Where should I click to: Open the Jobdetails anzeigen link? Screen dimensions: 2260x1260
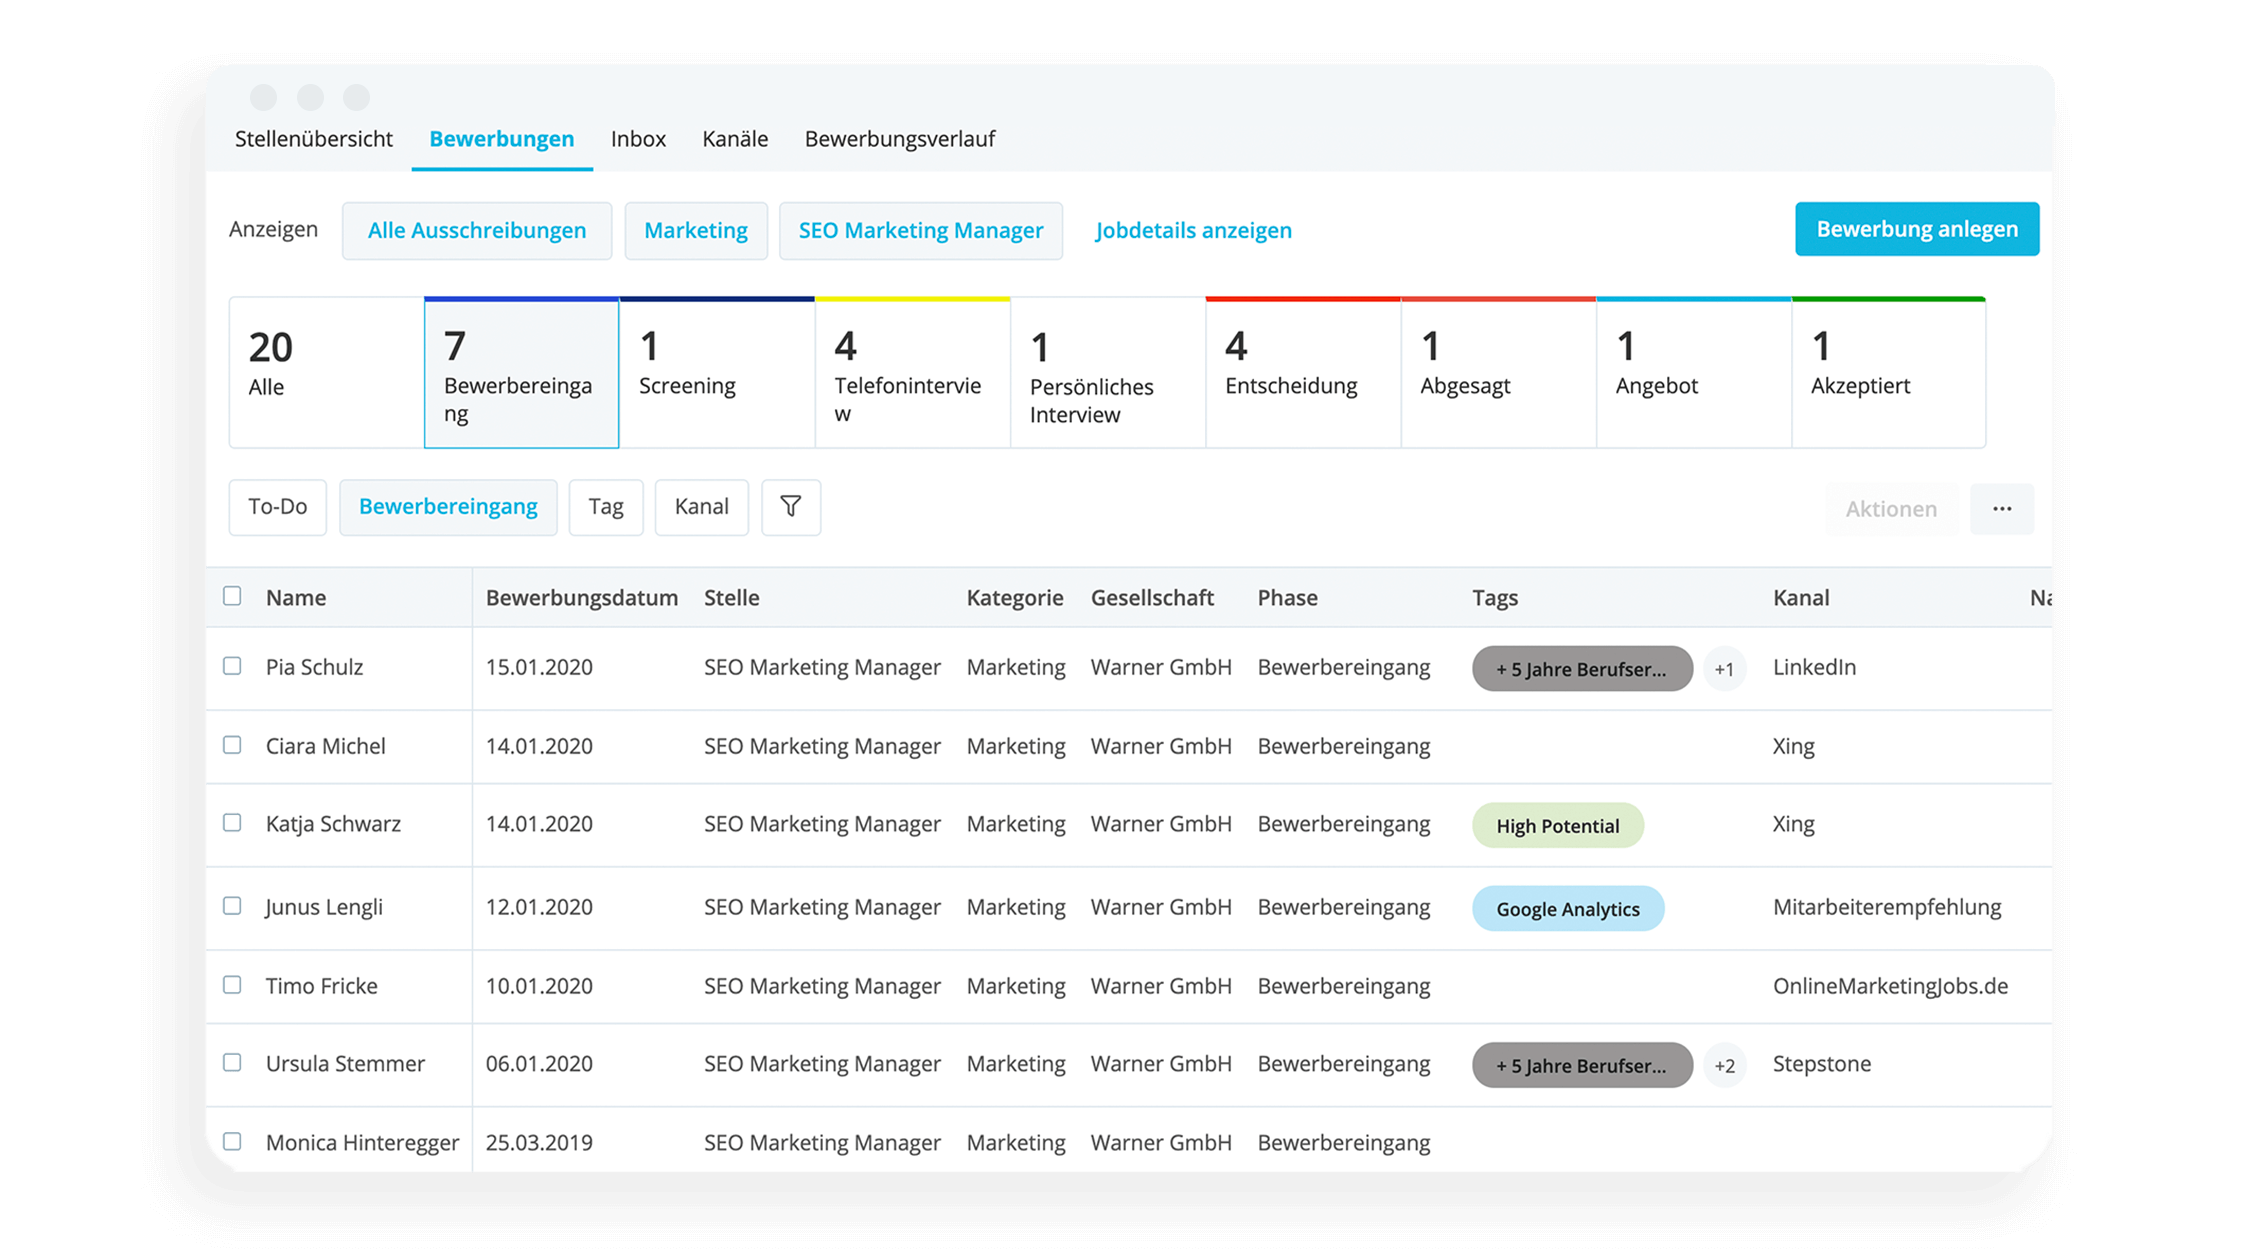coord(1193,231)
